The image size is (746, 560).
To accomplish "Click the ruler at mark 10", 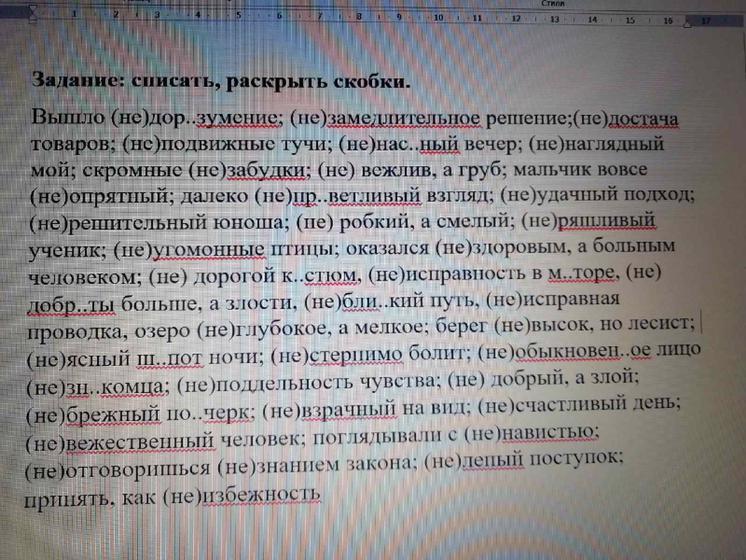I will point(438,17).
